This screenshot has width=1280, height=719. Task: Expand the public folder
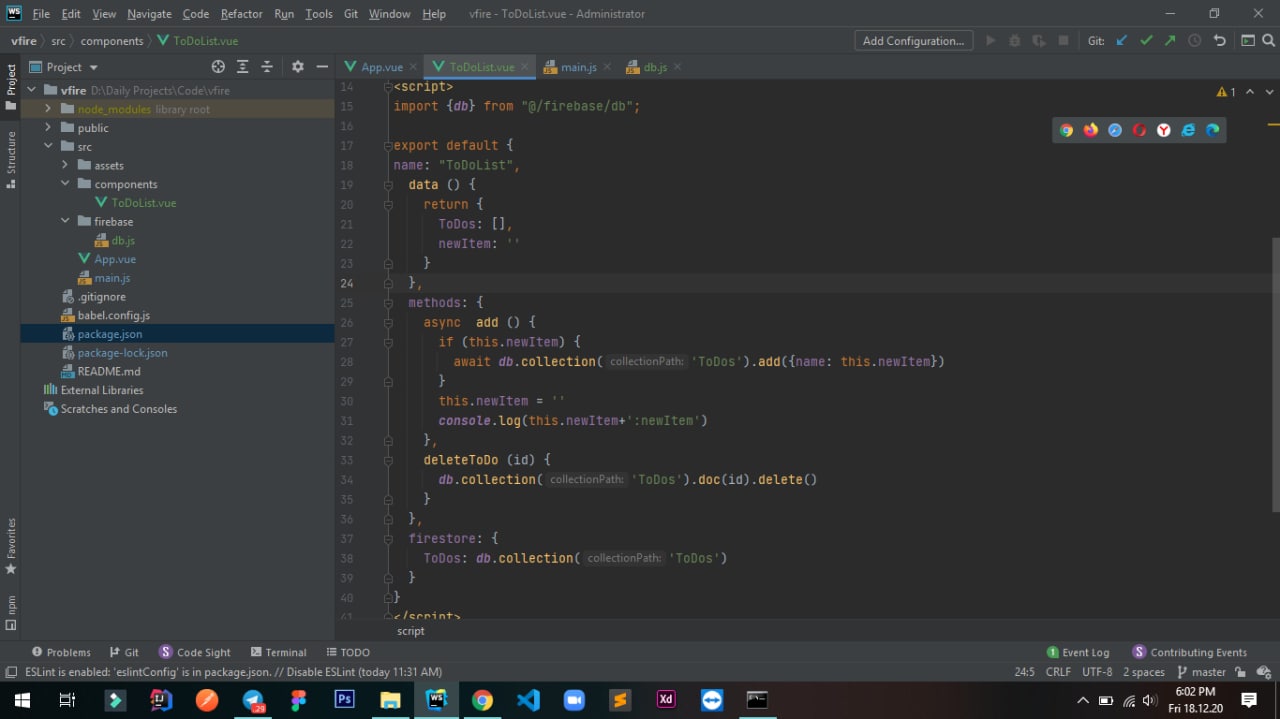click(48, 128)
